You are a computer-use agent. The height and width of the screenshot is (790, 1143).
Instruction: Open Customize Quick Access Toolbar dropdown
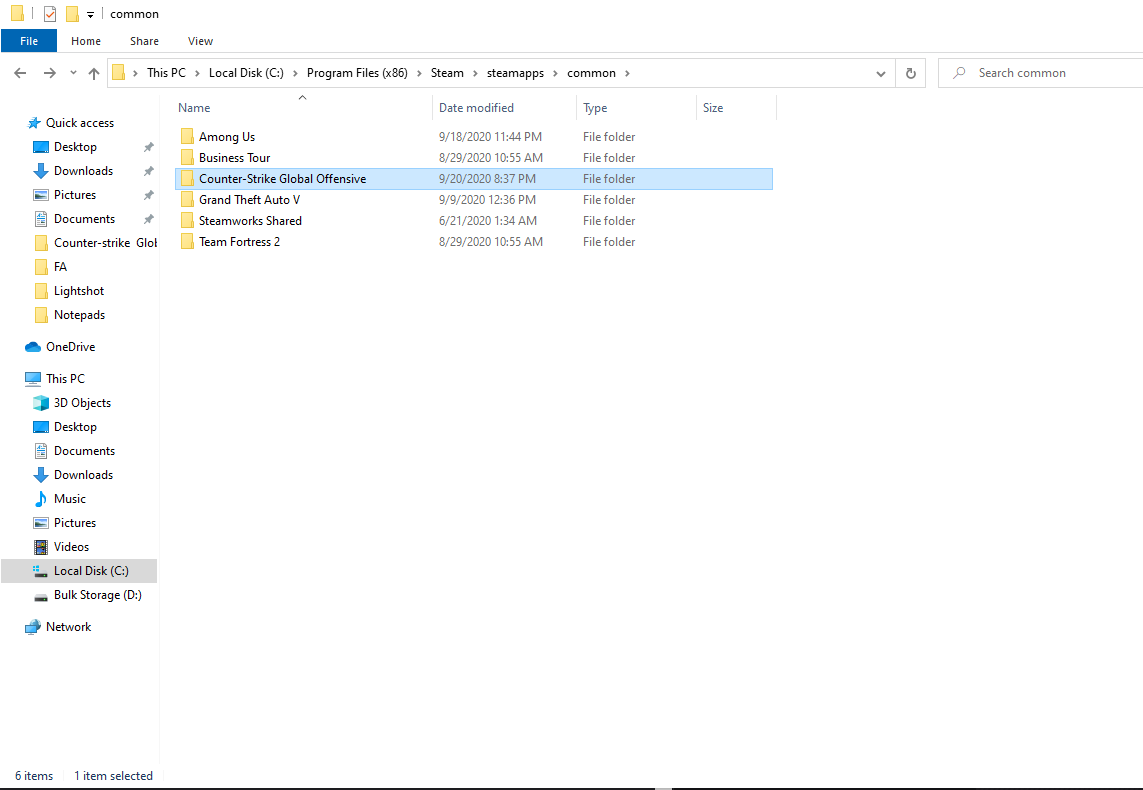tap(90, 15)
